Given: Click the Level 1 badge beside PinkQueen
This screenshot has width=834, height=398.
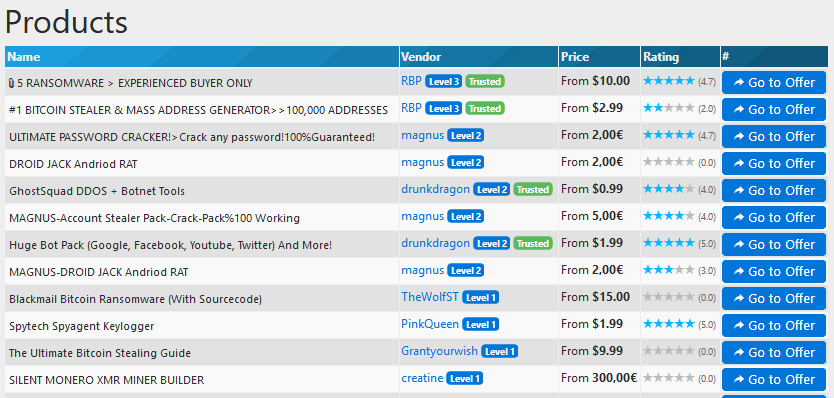Looking at the screenshot, I should click(x=480, y=325).
